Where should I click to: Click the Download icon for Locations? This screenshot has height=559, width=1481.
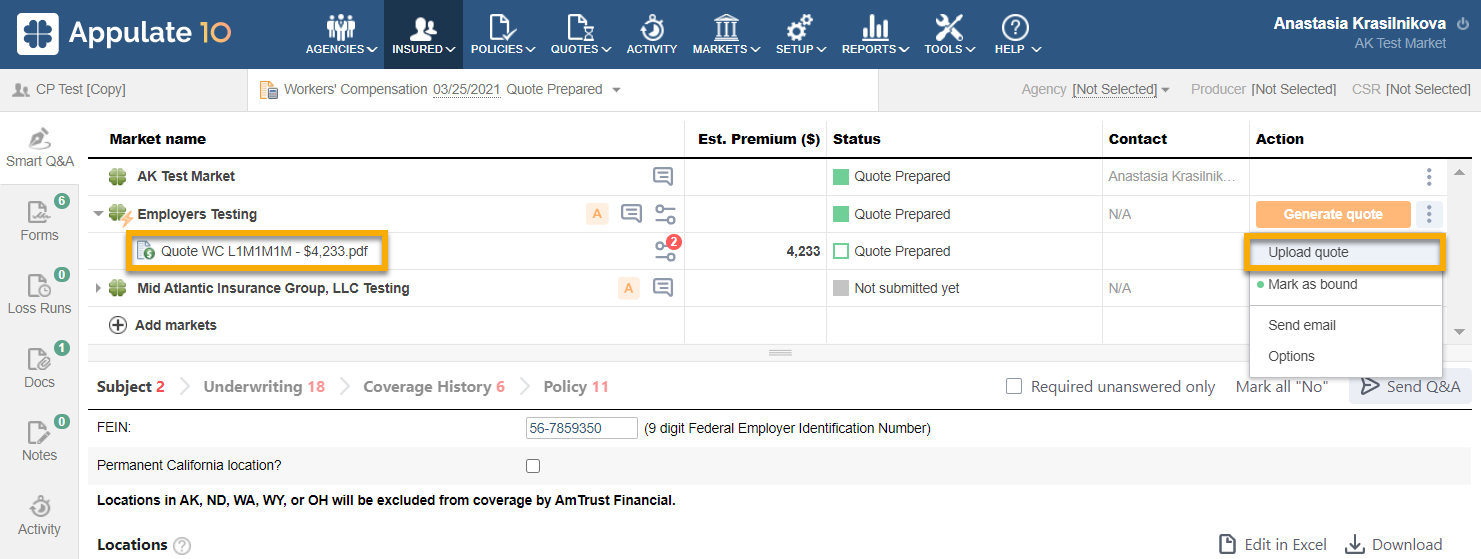click(x=1355, y=544)
